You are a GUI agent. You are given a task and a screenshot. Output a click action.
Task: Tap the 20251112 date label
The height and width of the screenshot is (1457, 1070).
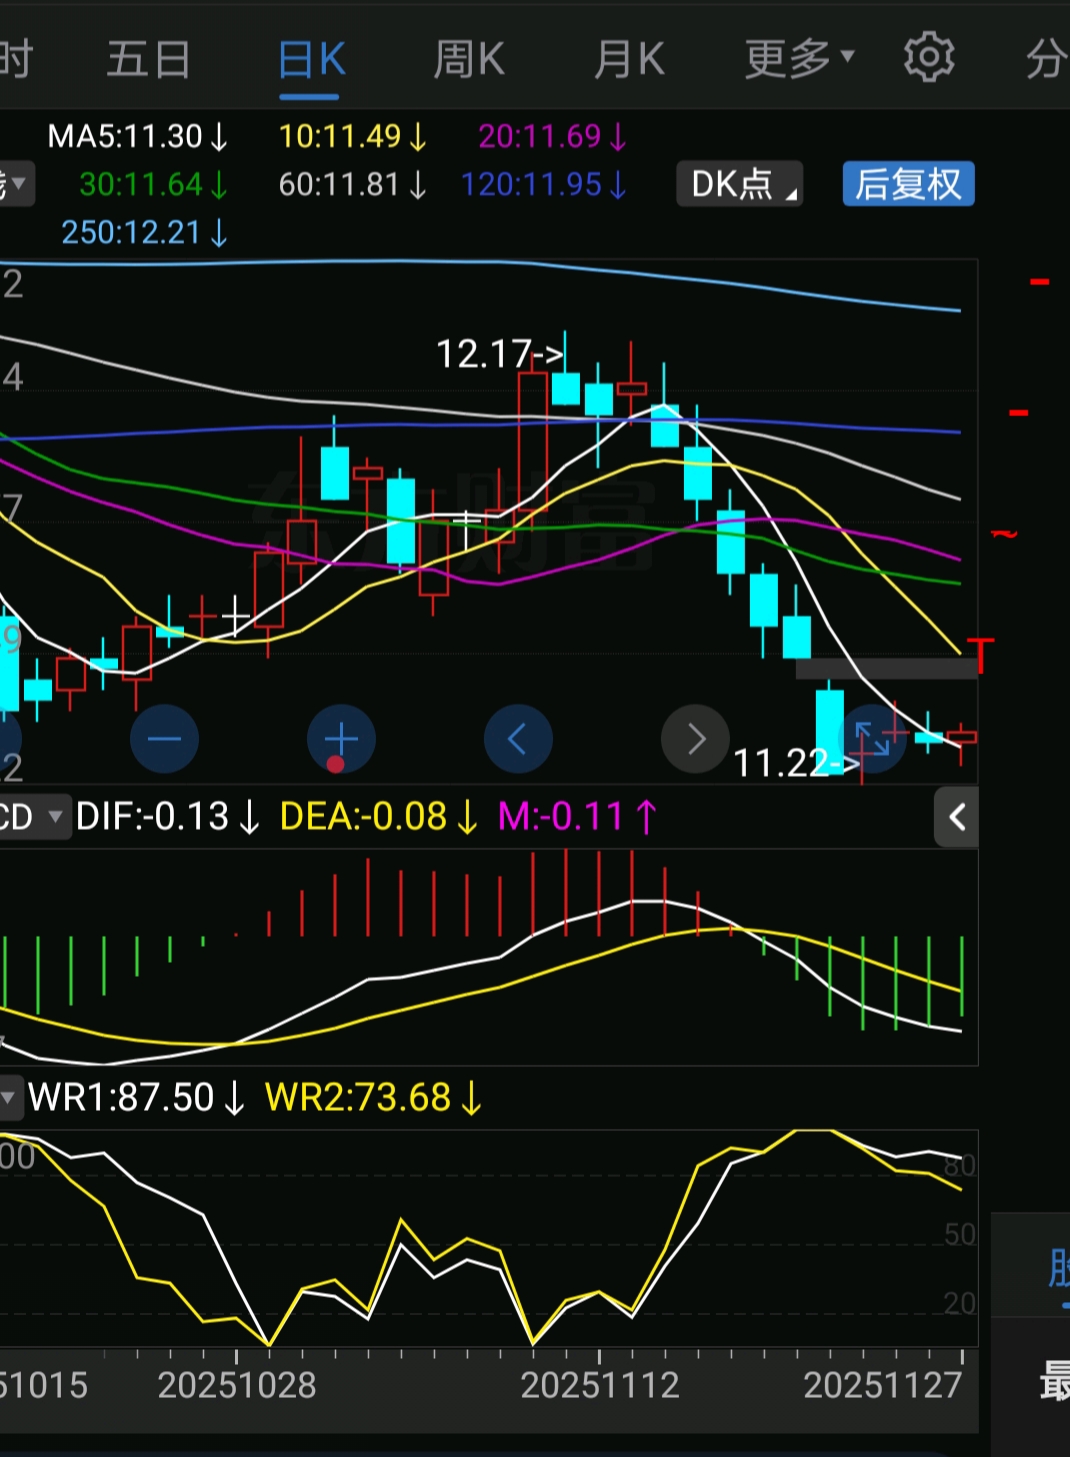[x=600, y=1385]
